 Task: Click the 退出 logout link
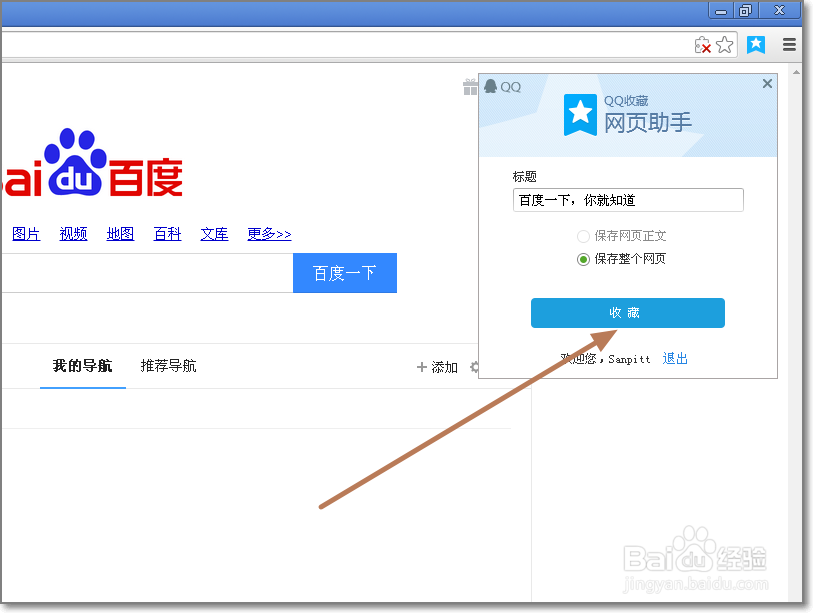pos(675,358)
